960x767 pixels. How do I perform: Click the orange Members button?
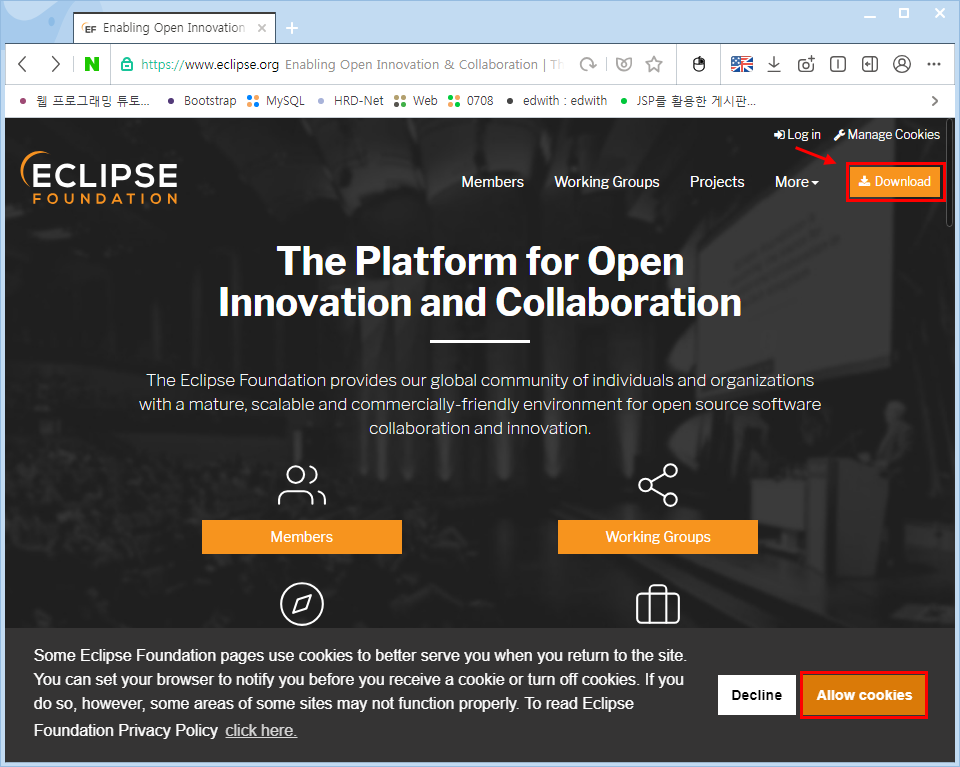click(x=302, y=537)
